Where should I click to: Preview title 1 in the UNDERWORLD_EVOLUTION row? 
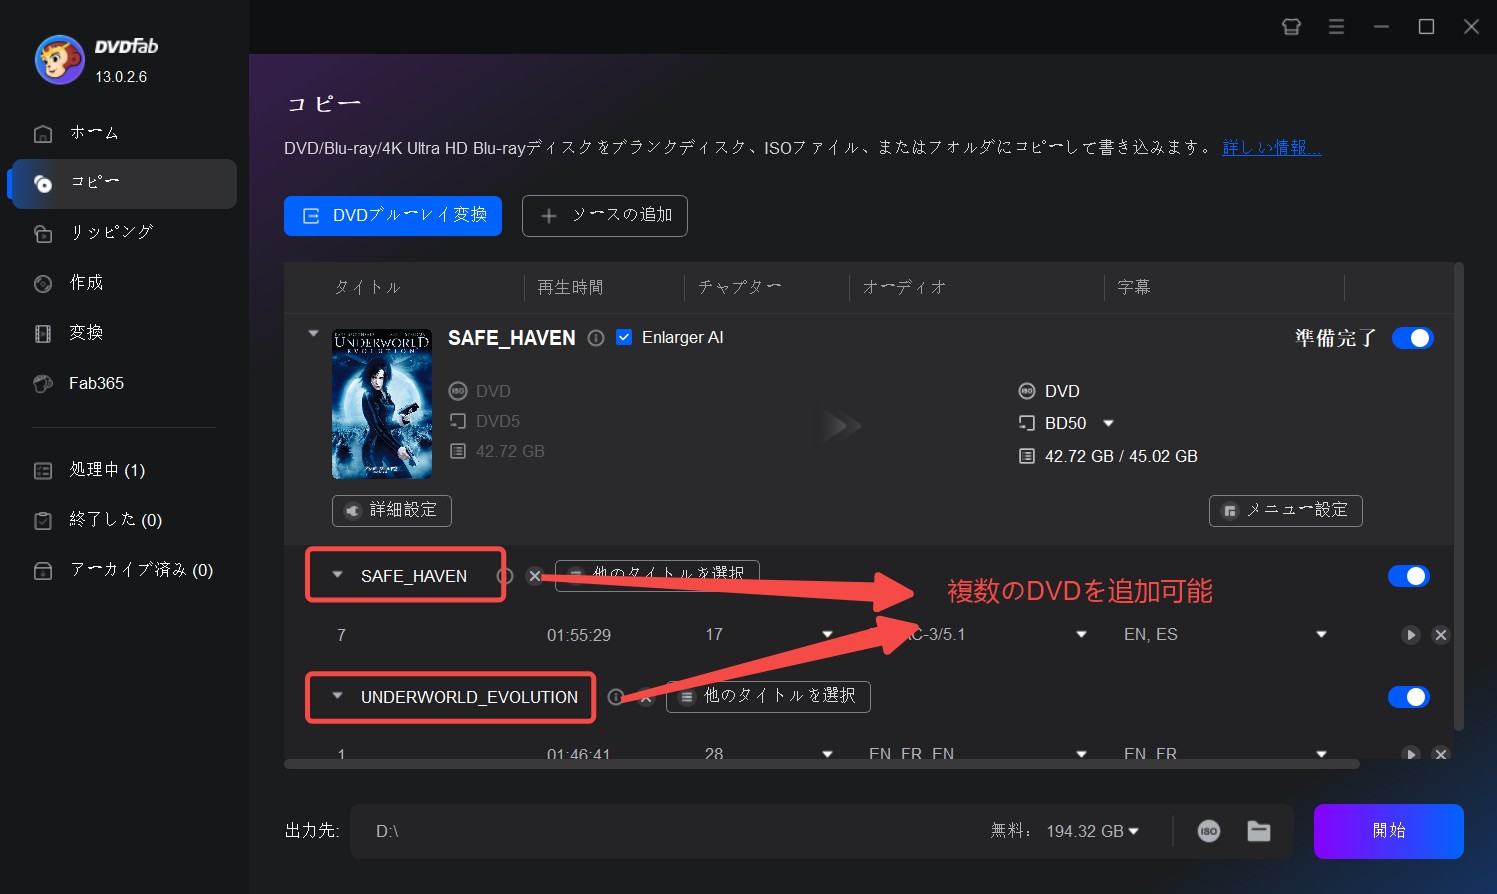pyautogui.click(x=1411, y=753)
